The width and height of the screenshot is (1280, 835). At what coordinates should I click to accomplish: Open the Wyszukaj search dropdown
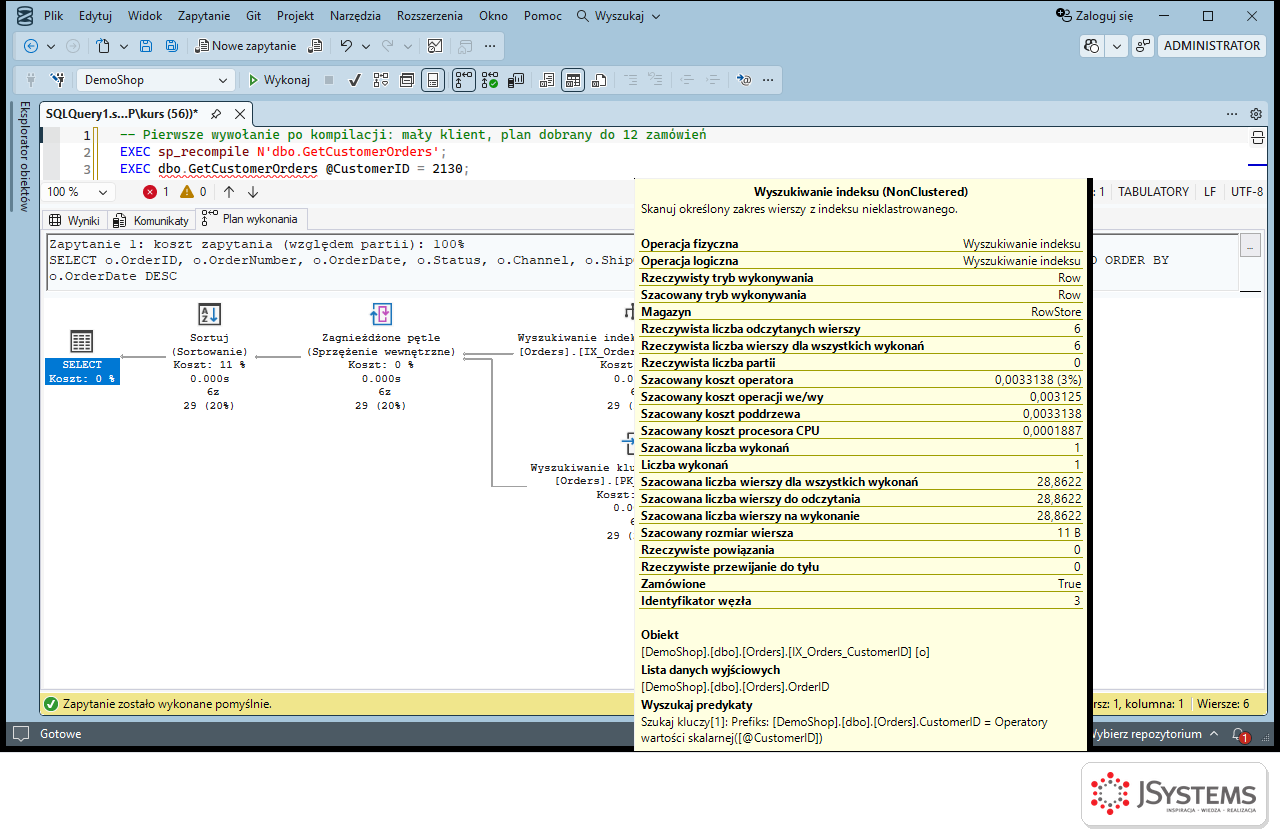[x=619, y=16]
